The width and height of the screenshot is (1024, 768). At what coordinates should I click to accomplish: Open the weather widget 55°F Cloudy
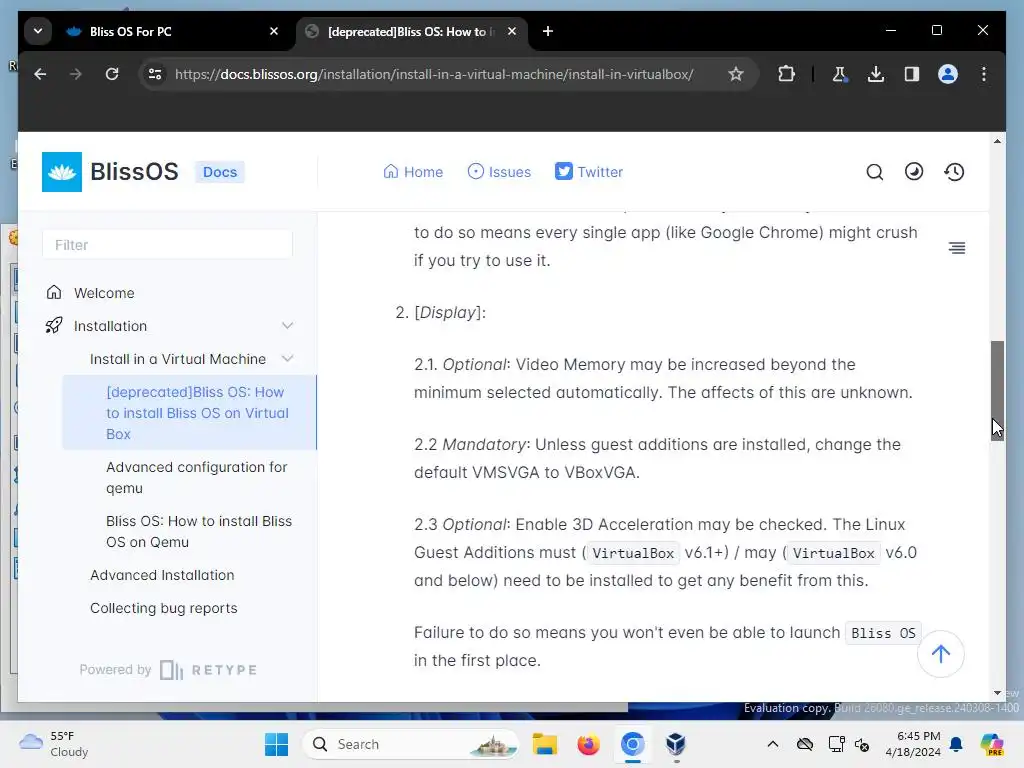click(x=54, y=744)
